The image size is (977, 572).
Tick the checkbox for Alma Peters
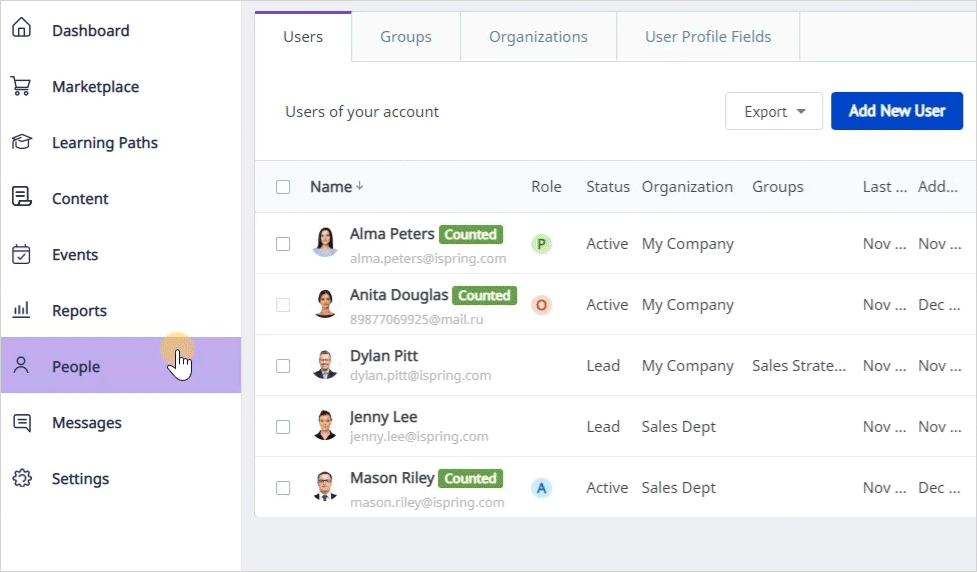[x=283, y=244]
